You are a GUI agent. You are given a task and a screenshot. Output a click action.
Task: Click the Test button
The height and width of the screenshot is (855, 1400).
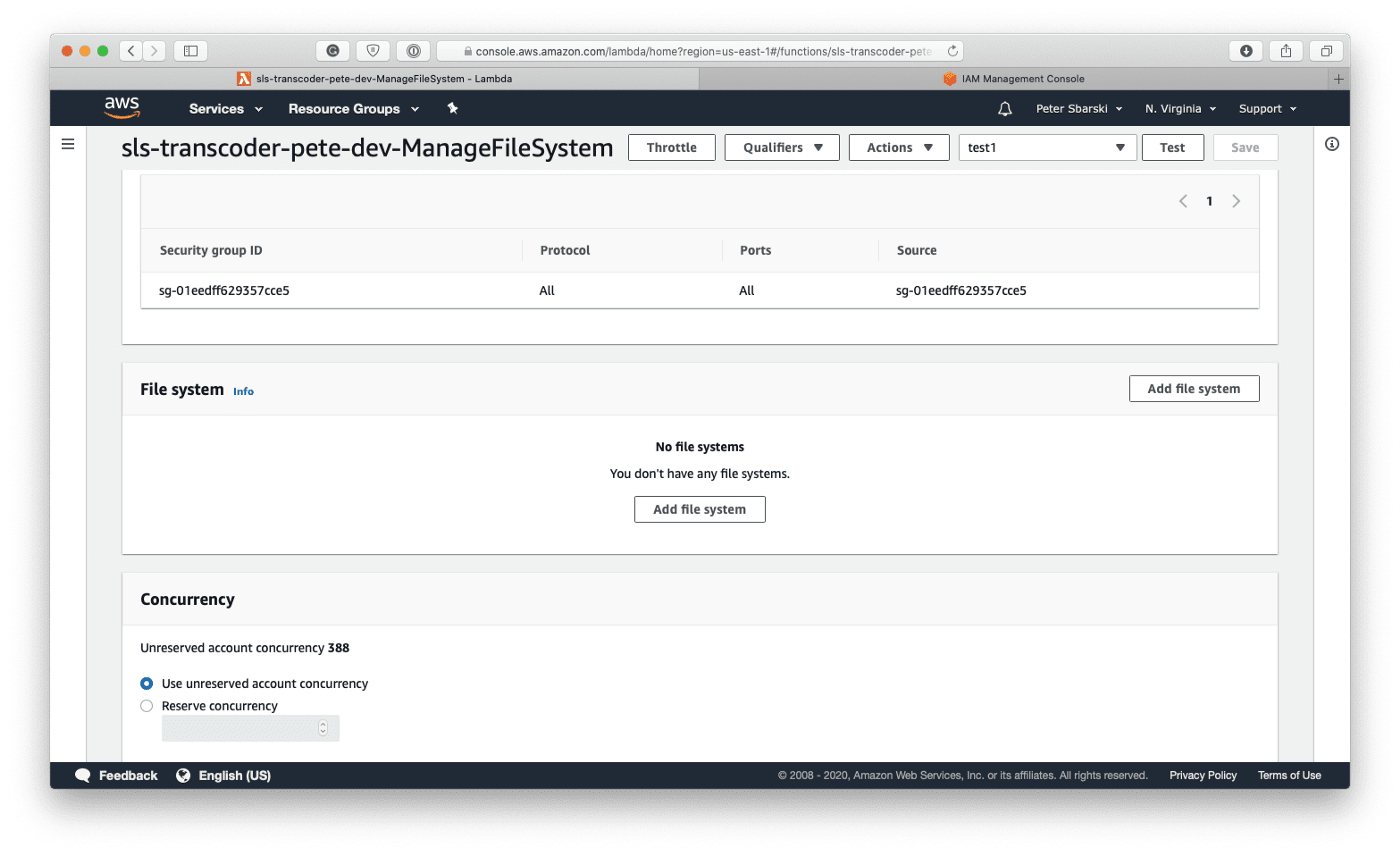click(x=1172, y=147)
